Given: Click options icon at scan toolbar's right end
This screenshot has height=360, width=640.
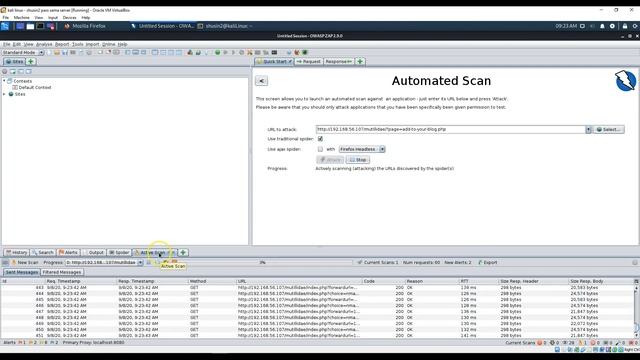Looking at the screenshot, I should 635,262.
